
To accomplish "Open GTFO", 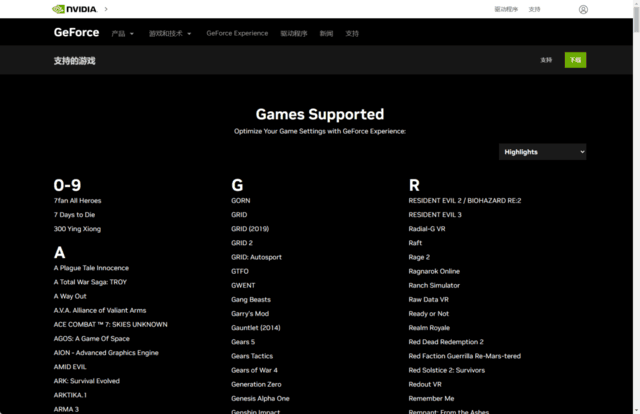I will 240,272.
